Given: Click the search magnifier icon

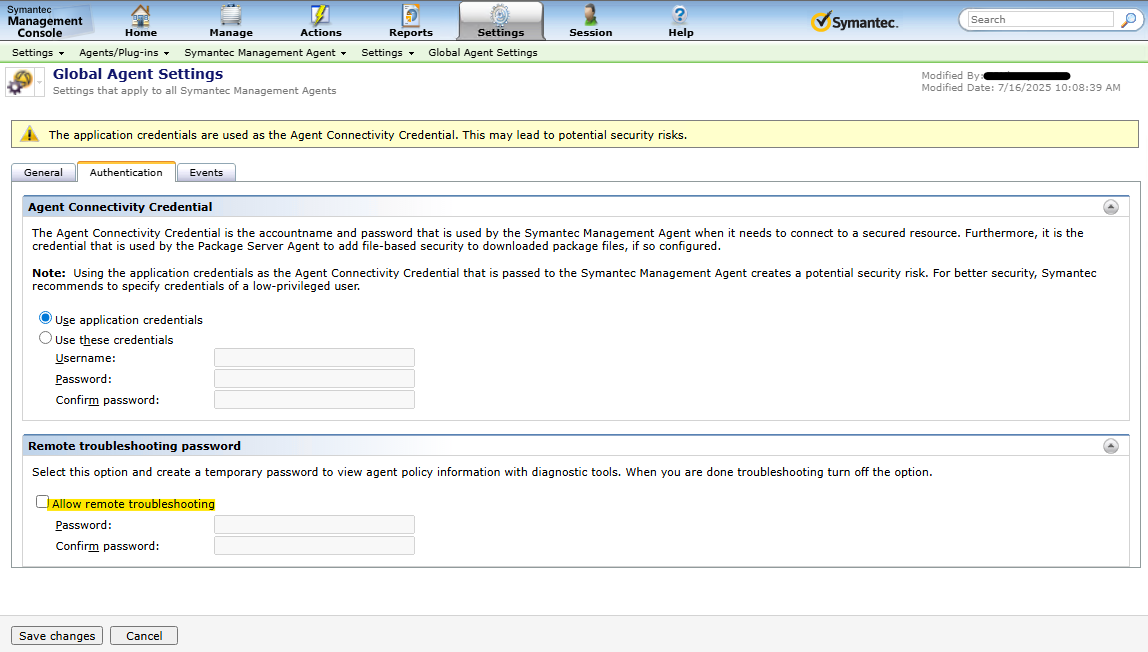Looking at the screenshot, I should (x=1128, y=20).
